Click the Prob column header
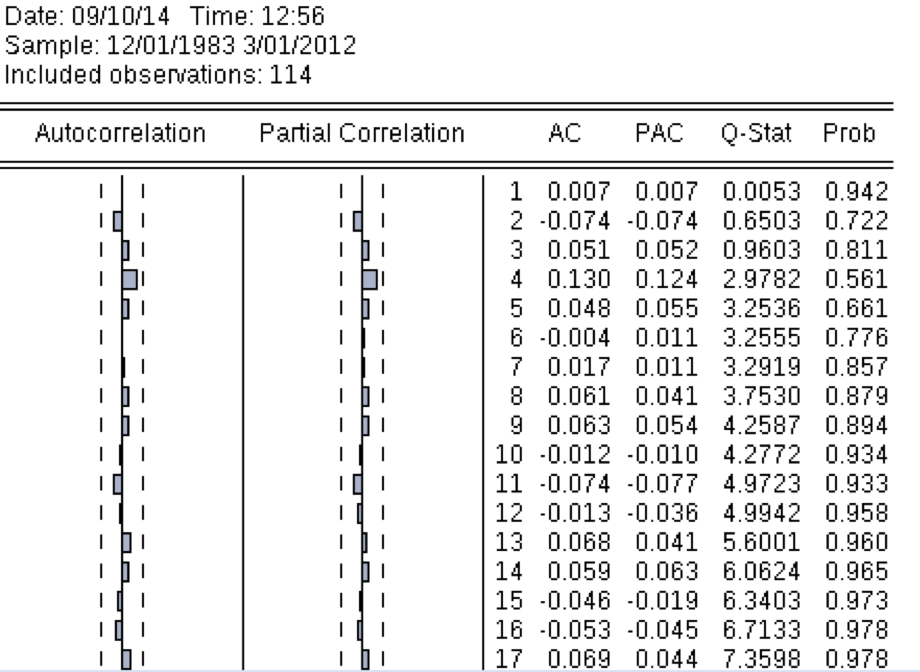The width and height of the screenshot is (920, 672). pos(846,132)
